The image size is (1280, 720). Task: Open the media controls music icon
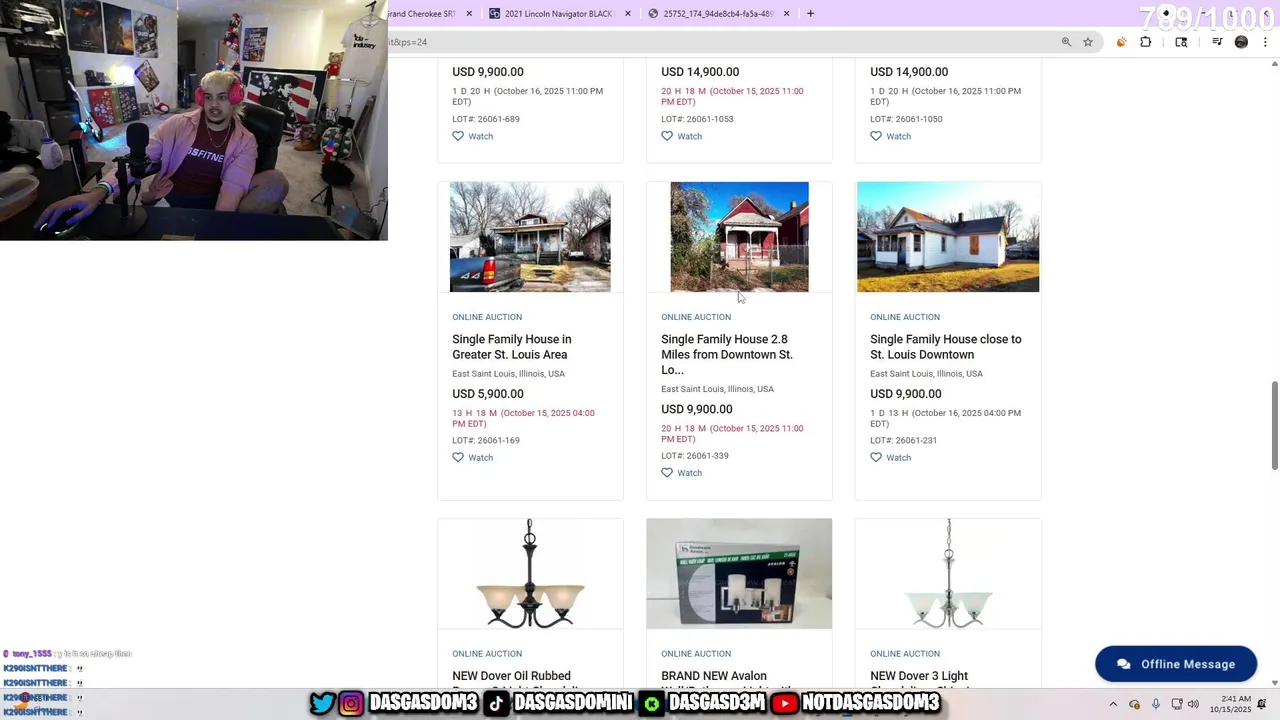(1217, 42)
